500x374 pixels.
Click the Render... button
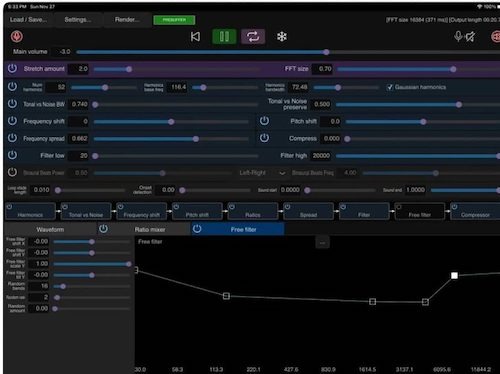tap(127, 20)
